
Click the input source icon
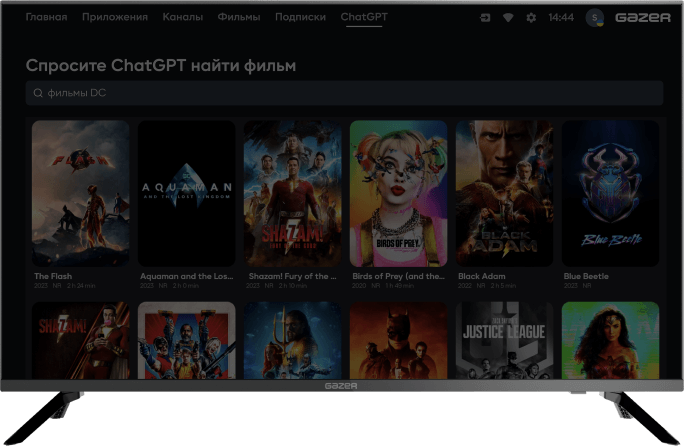[x=485, y=17]
